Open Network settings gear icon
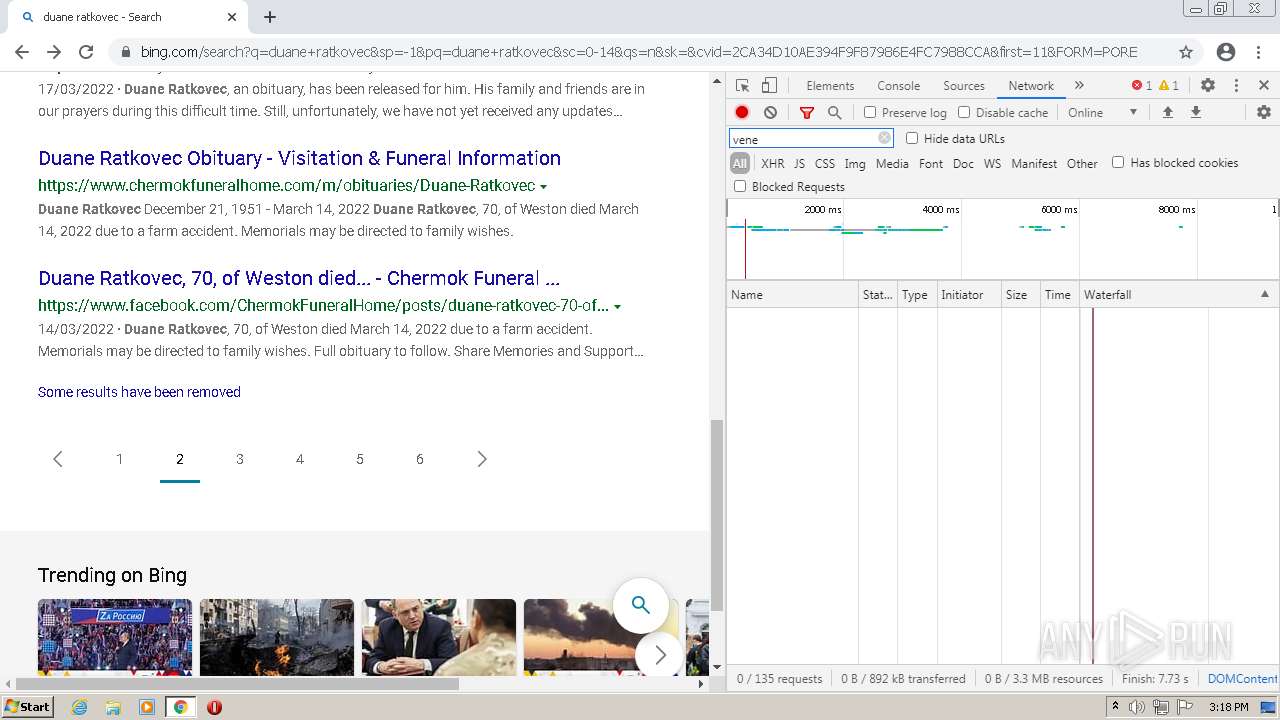Viewport: 1280px width, 720px height. tap(1263, 113)
